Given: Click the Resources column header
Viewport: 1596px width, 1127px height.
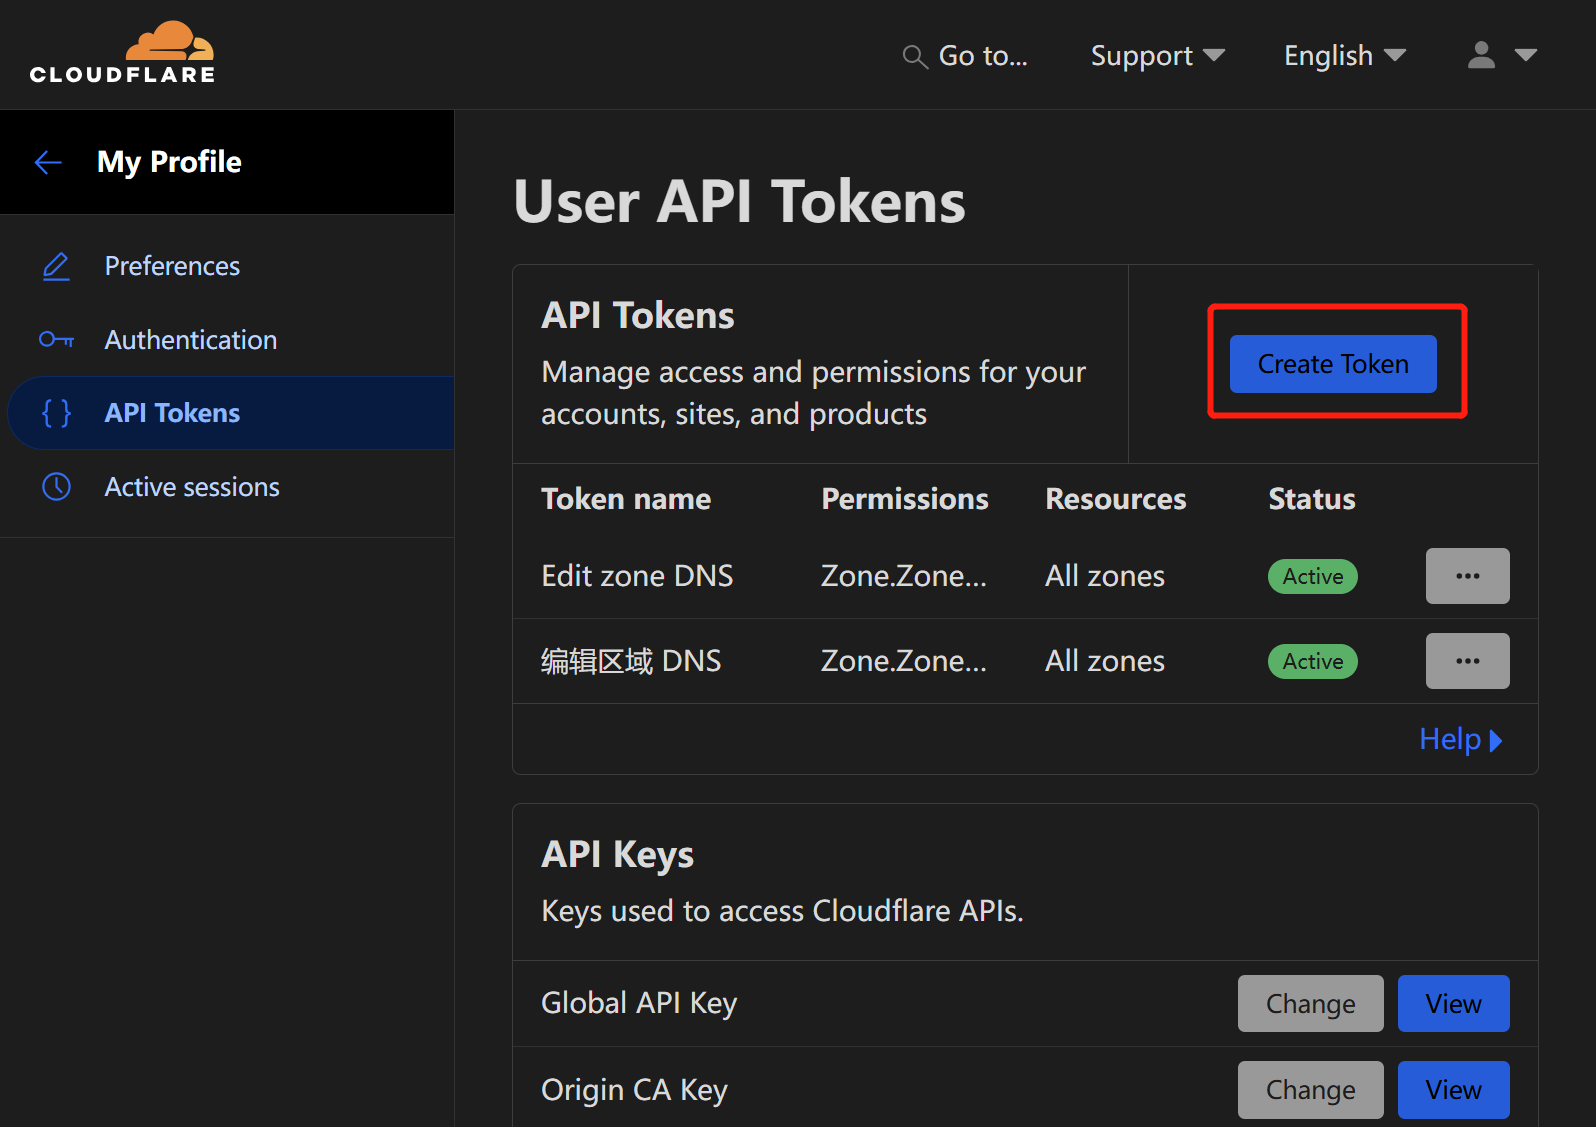Looking at the screenshot, I should [x=1116, y=499].
